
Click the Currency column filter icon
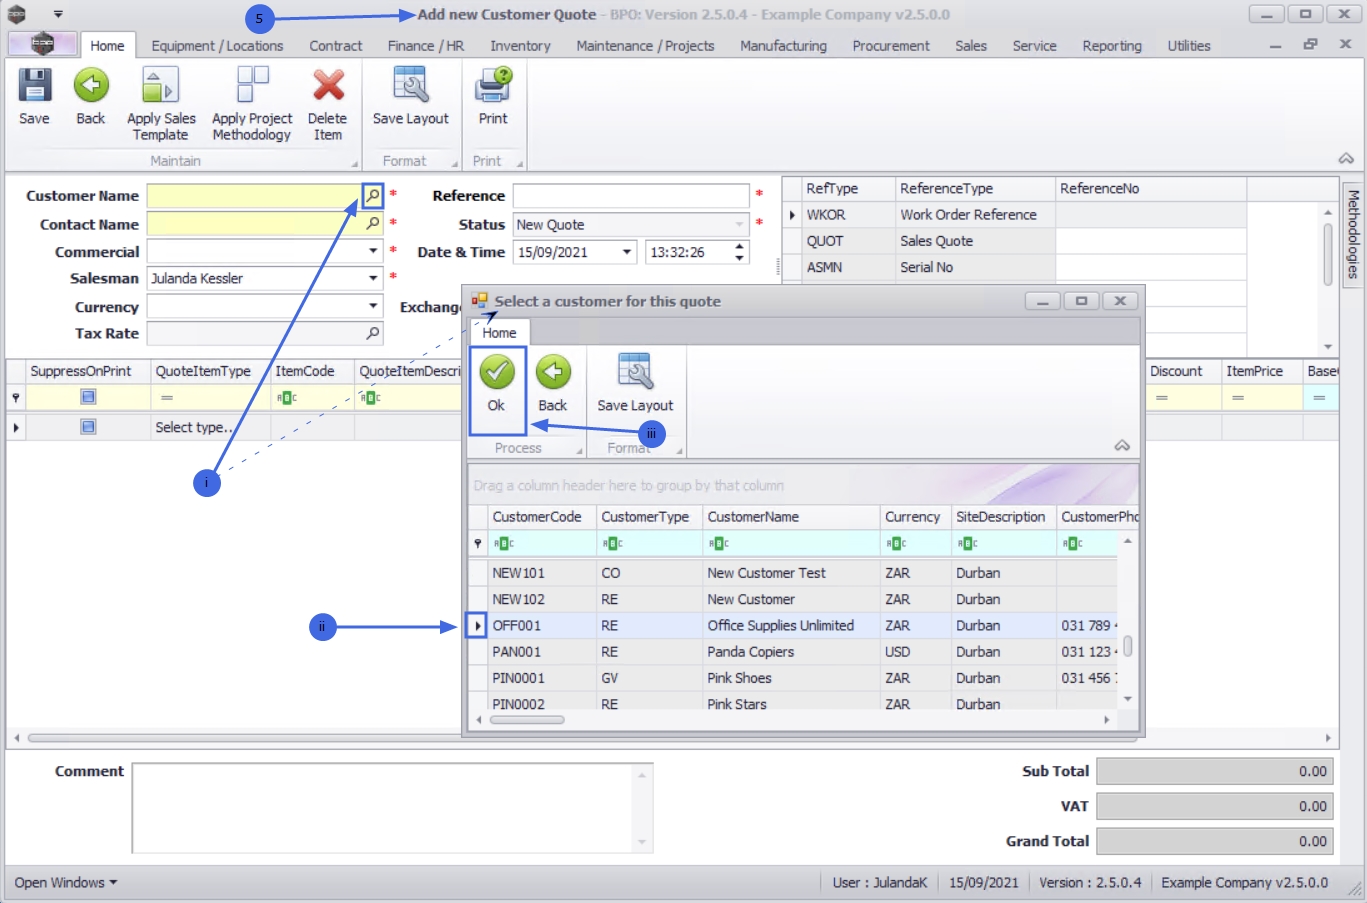click(897, 543)
